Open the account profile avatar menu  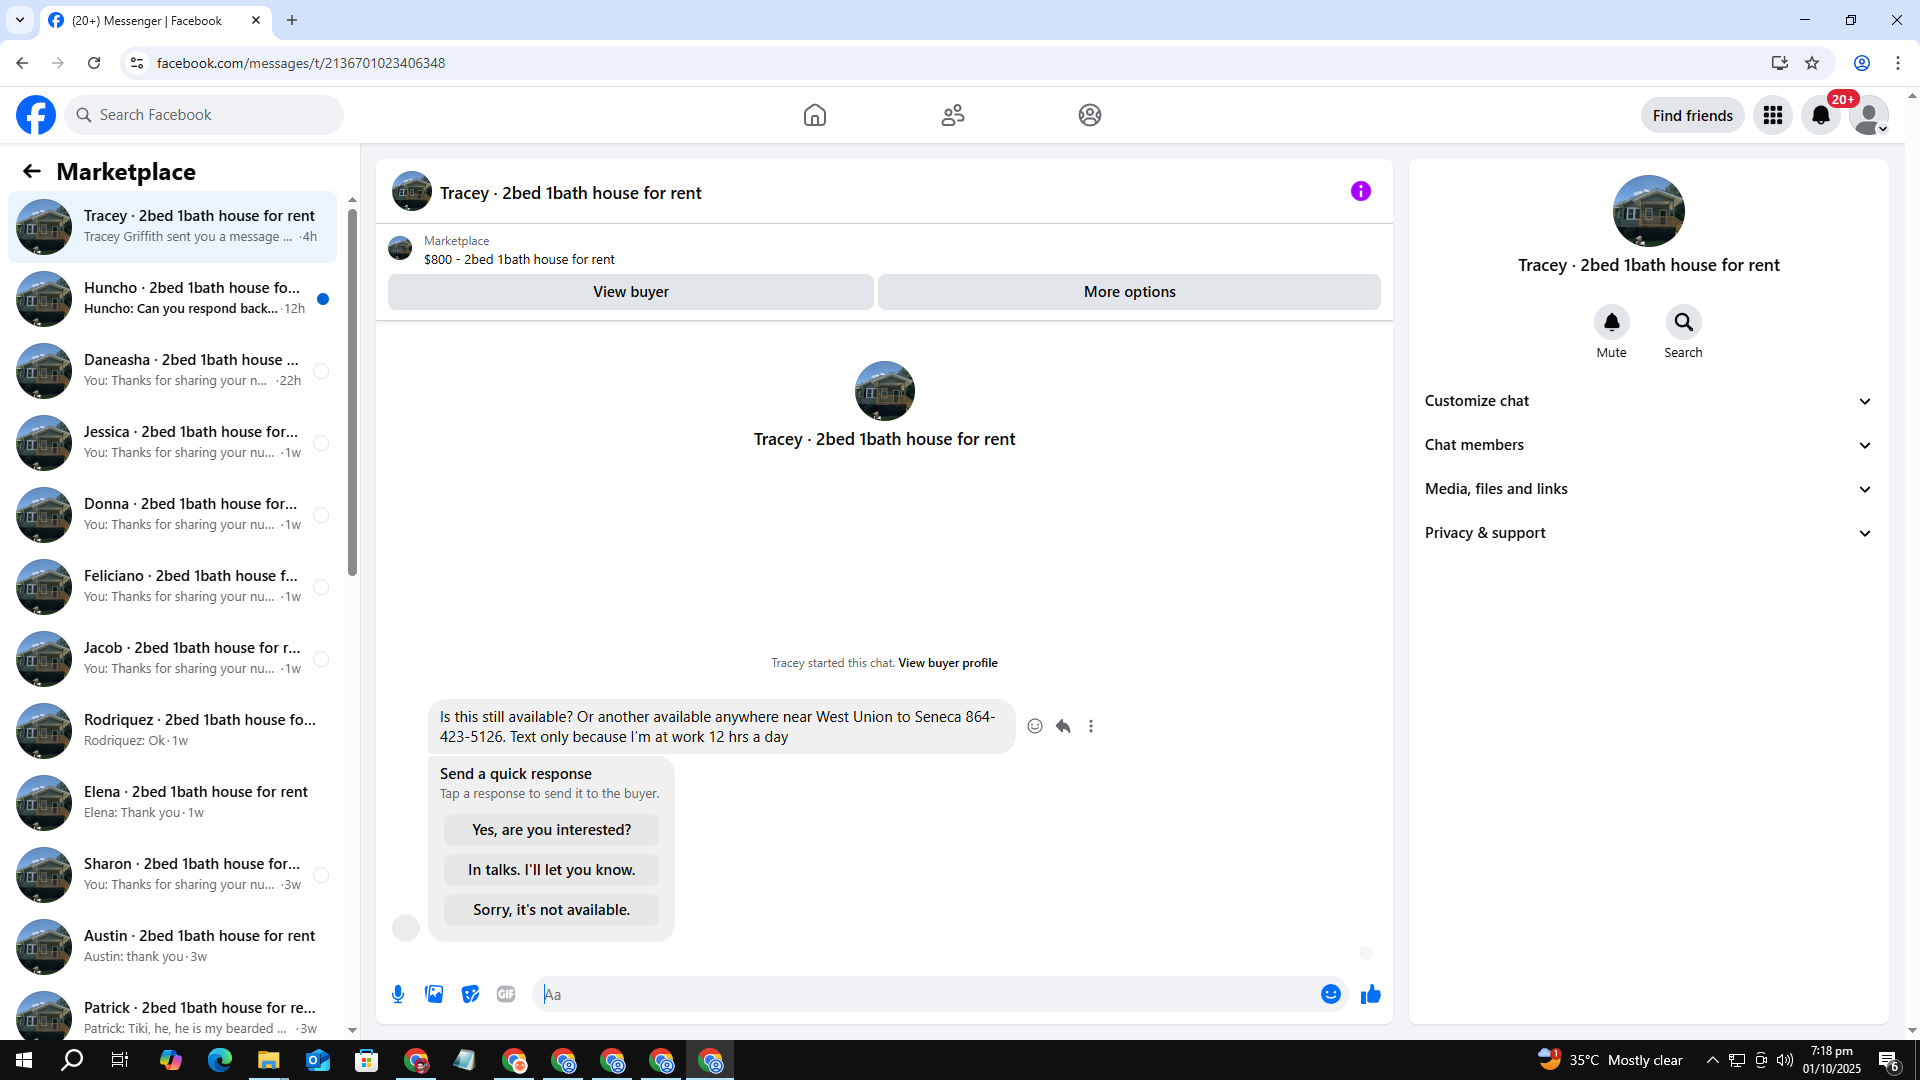[1869, 115]
